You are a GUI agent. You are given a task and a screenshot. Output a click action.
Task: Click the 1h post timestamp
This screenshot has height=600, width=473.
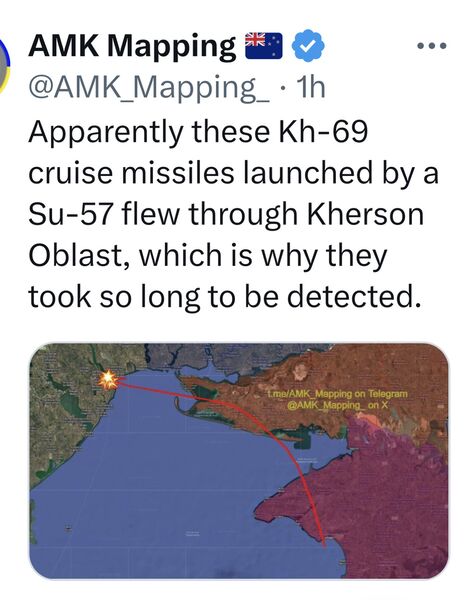coord(311,87)
